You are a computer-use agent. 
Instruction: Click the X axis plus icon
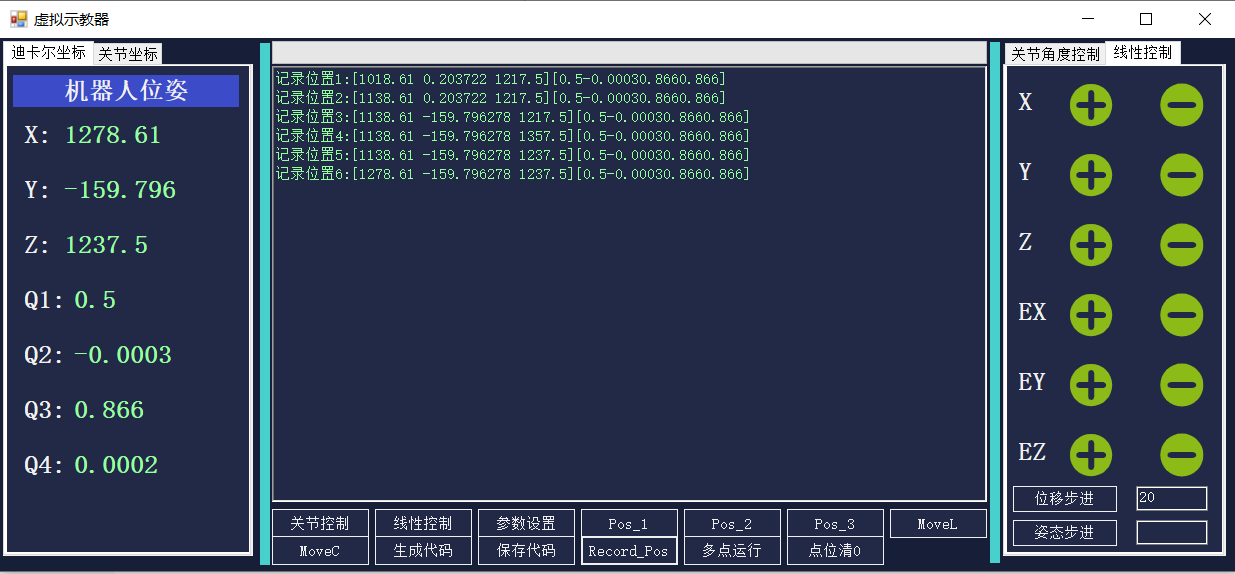[1091, 104]
